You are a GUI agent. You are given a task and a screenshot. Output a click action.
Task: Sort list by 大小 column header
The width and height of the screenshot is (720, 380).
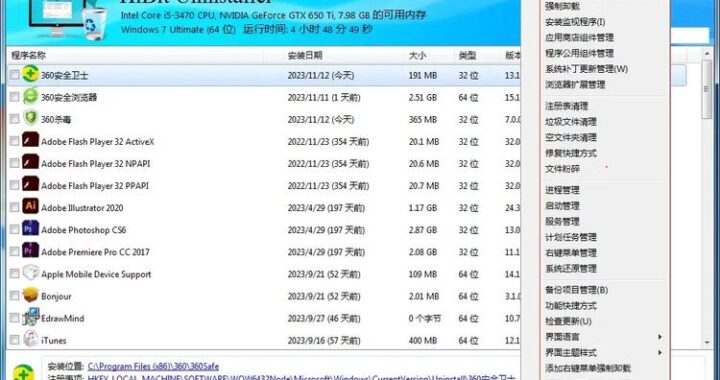[x=417, y=56]
